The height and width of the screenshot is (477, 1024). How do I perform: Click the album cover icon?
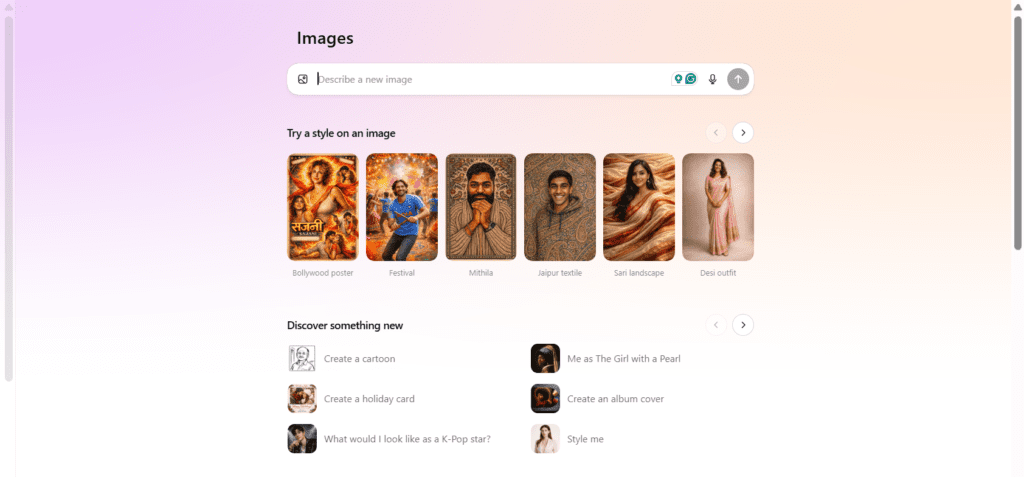click(545, 398)
